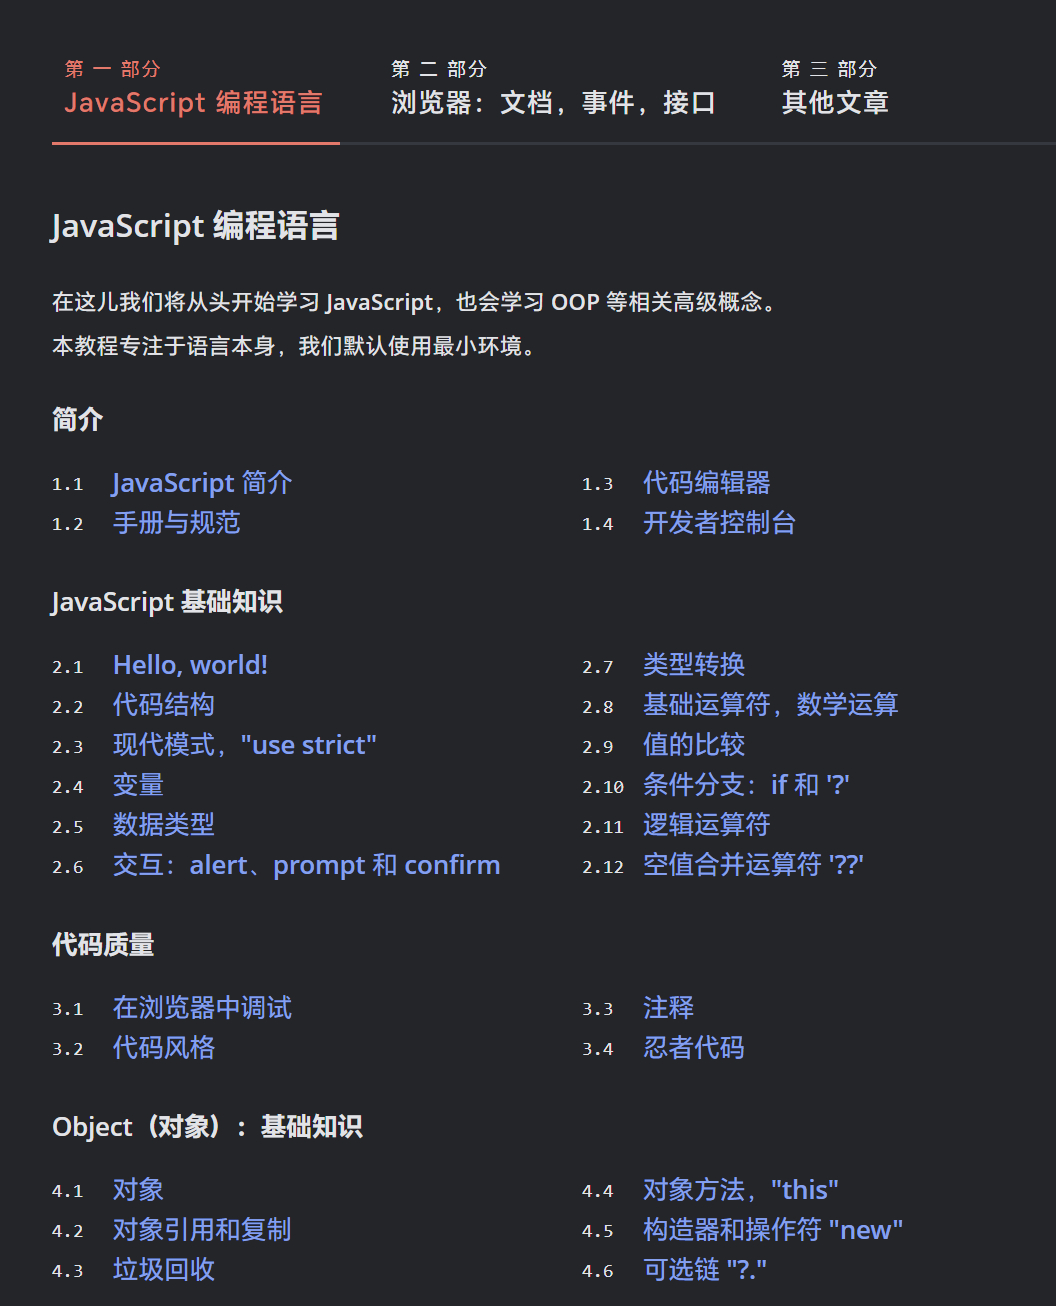This screenshot has height=1306, width=1056.
Task: Open the 对象引用和复制 lesson
Action: pyautogui.click(x=202, y=1230)
